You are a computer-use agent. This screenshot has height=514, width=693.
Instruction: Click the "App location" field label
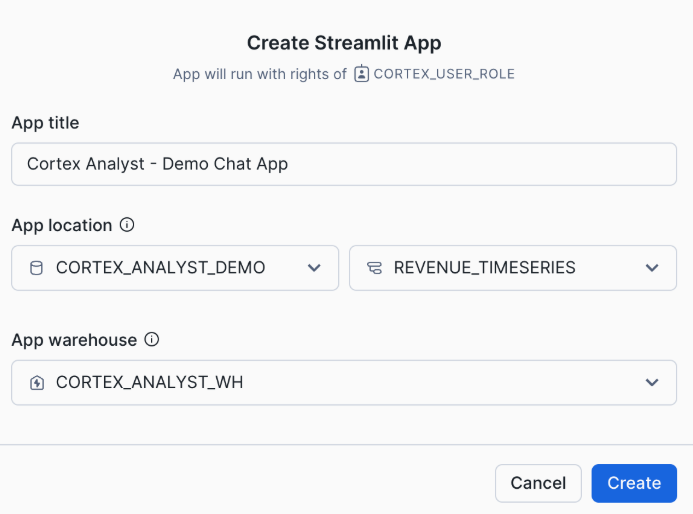point(61,225)
